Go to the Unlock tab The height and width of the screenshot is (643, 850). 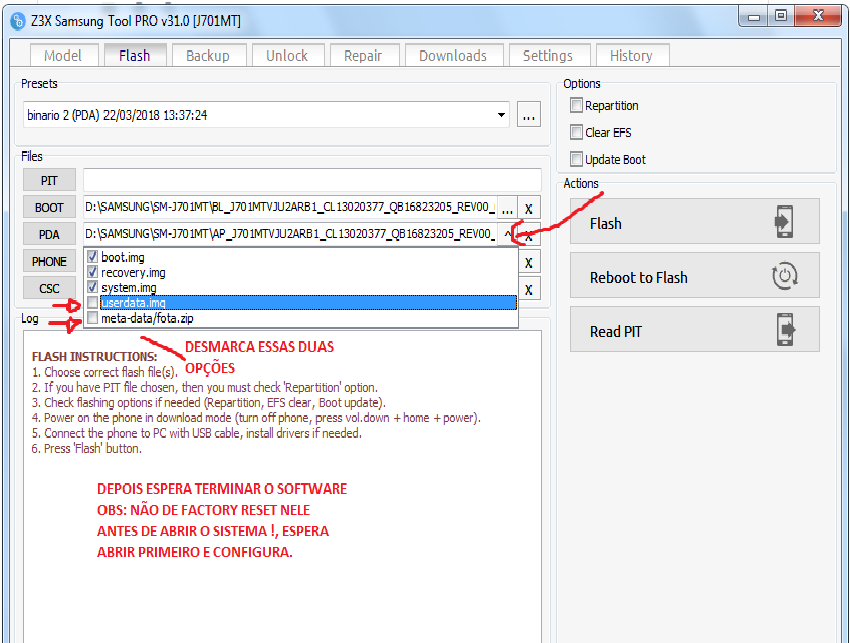point(287,56)
